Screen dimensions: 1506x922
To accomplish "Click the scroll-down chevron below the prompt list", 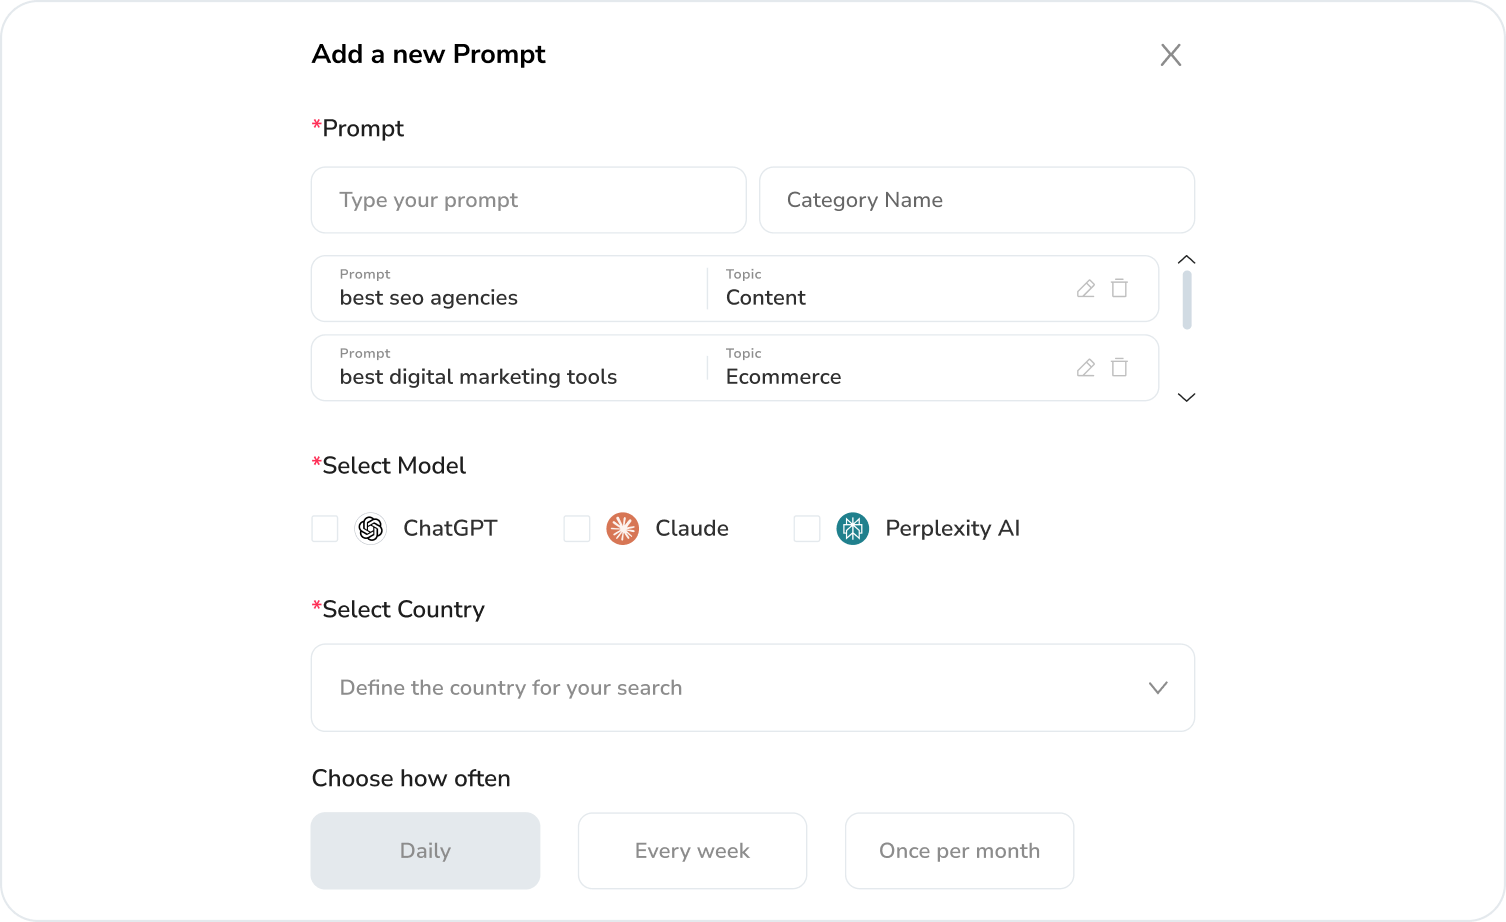I will pyautogui.click(x=1186, y=397).
